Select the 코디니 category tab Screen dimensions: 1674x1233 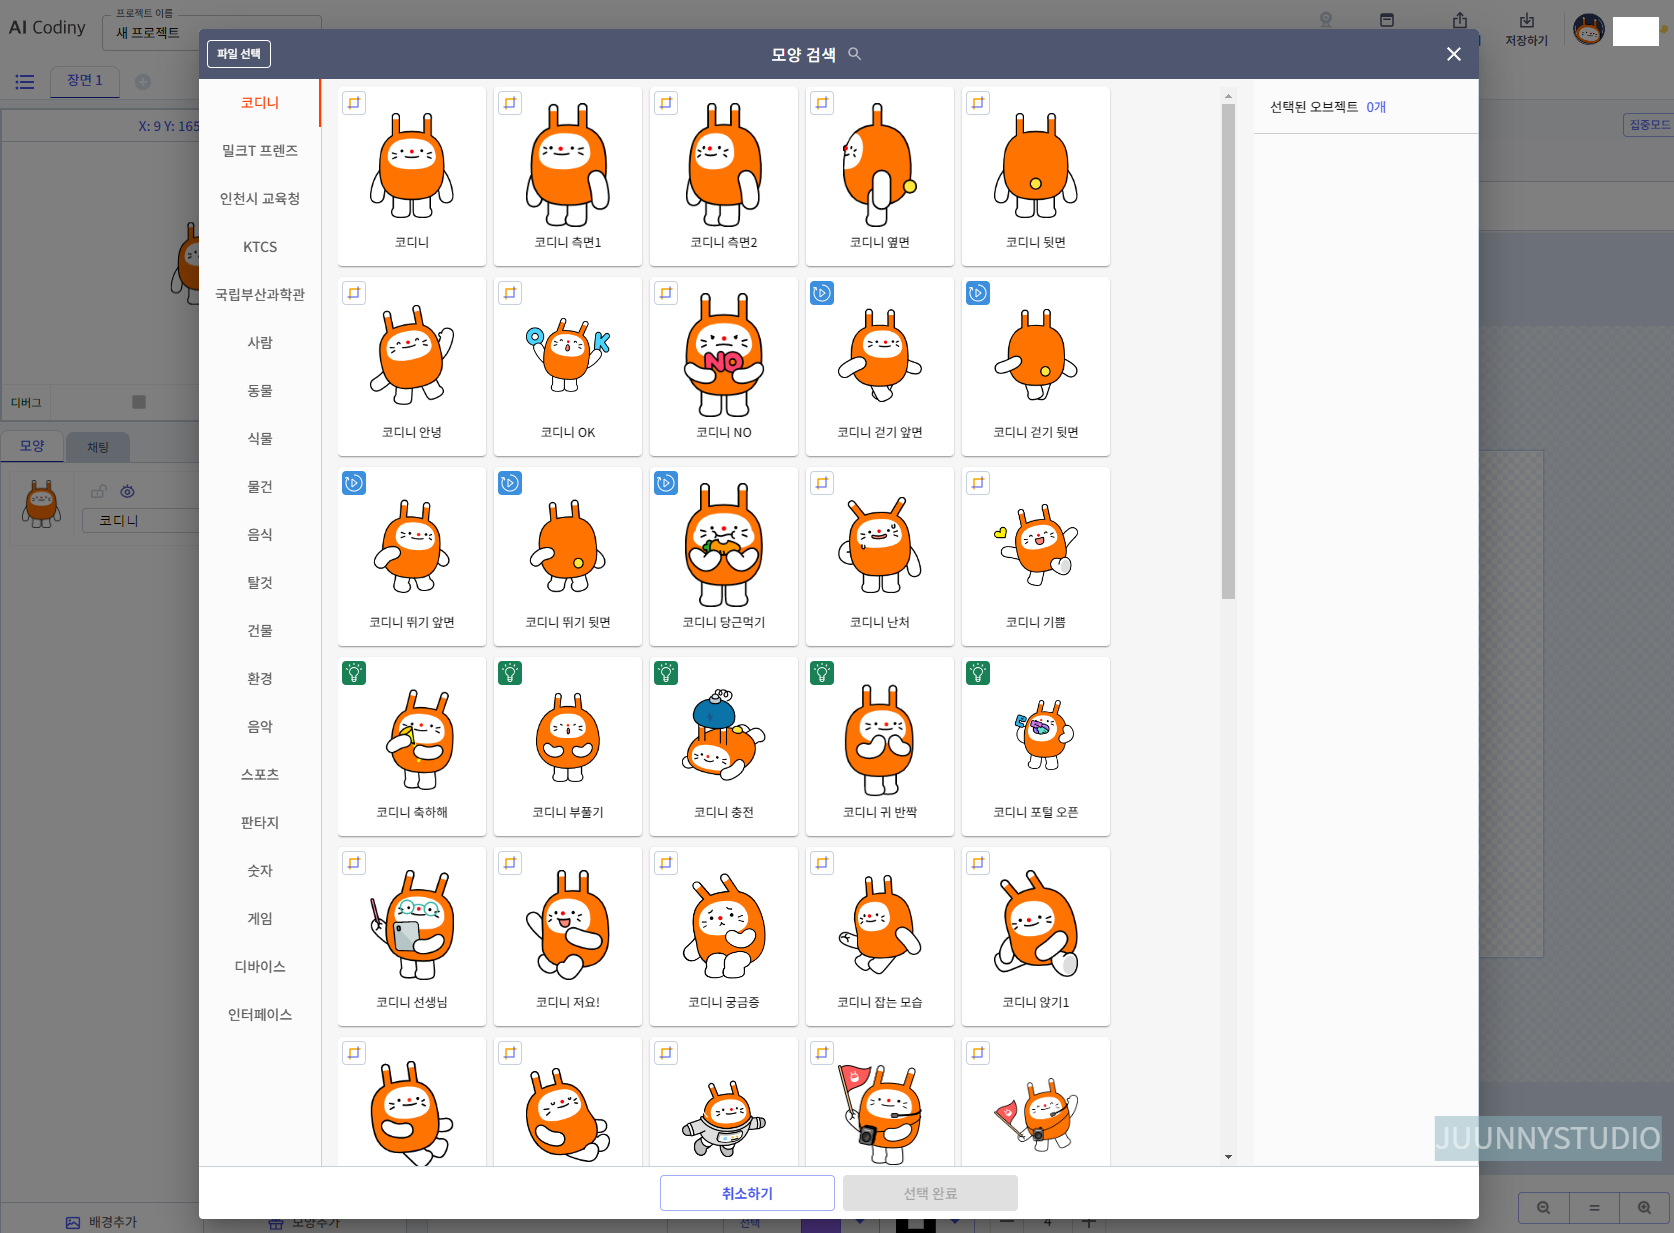point(260,103)
